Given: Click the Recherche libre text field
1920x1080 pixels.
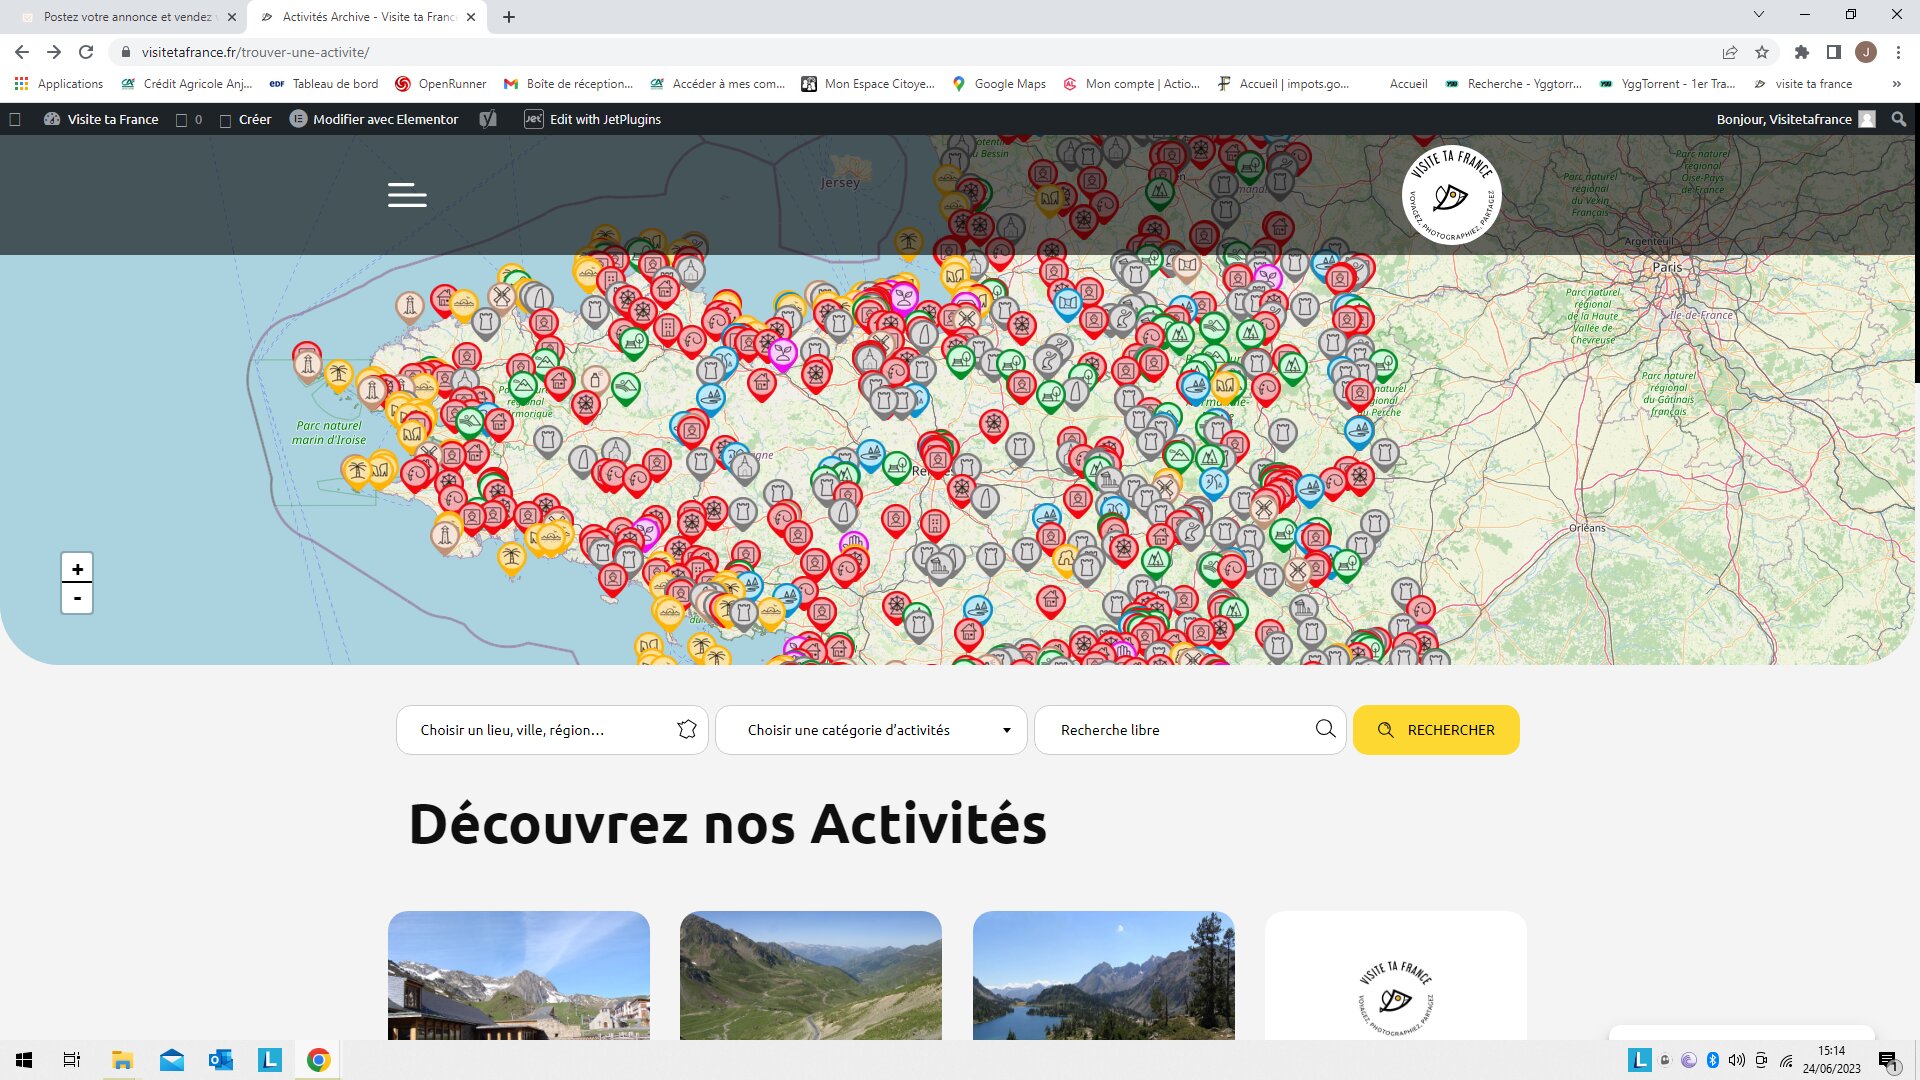Looking at the screenshot, I should [1190, 730].
